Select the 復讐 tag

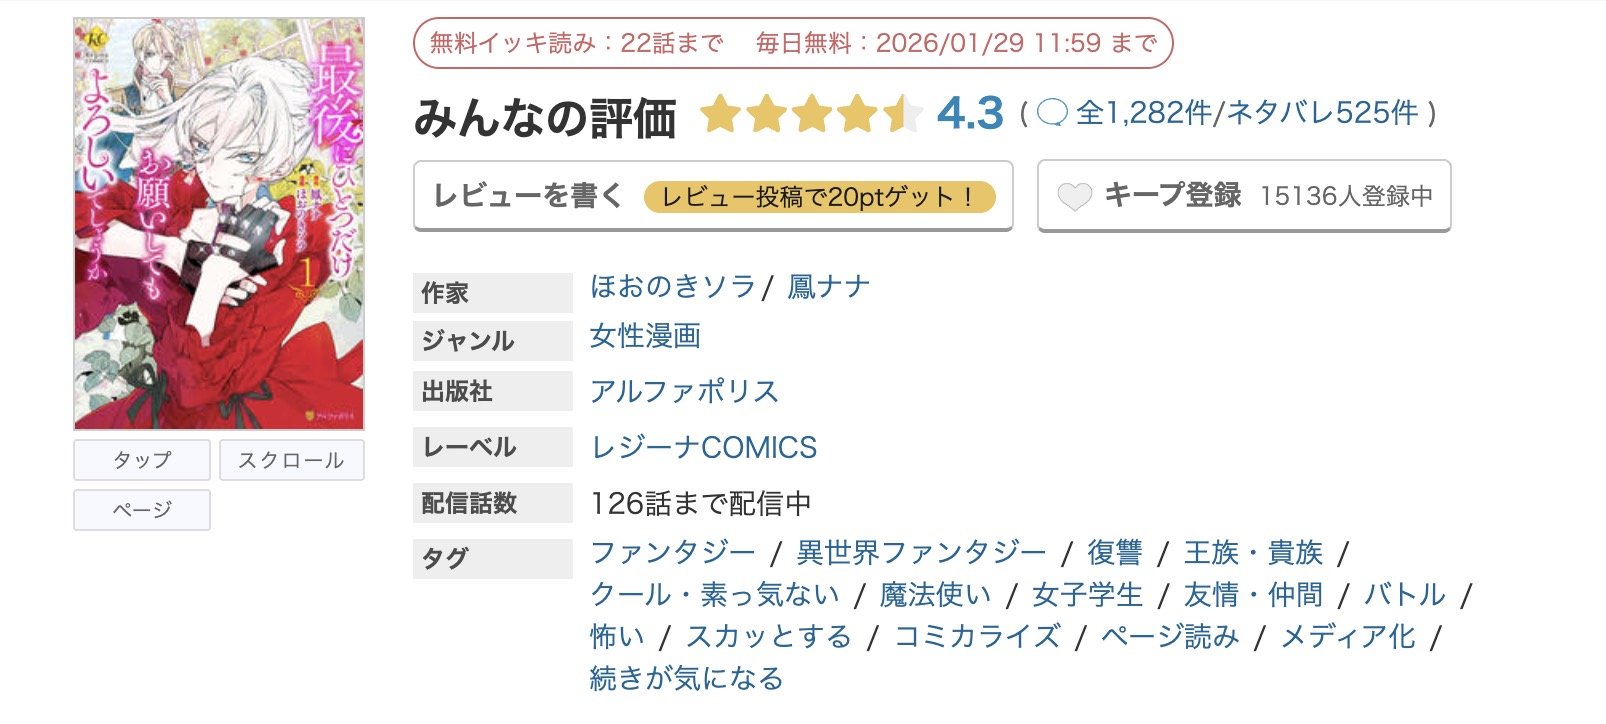(x=1117, y=553)
